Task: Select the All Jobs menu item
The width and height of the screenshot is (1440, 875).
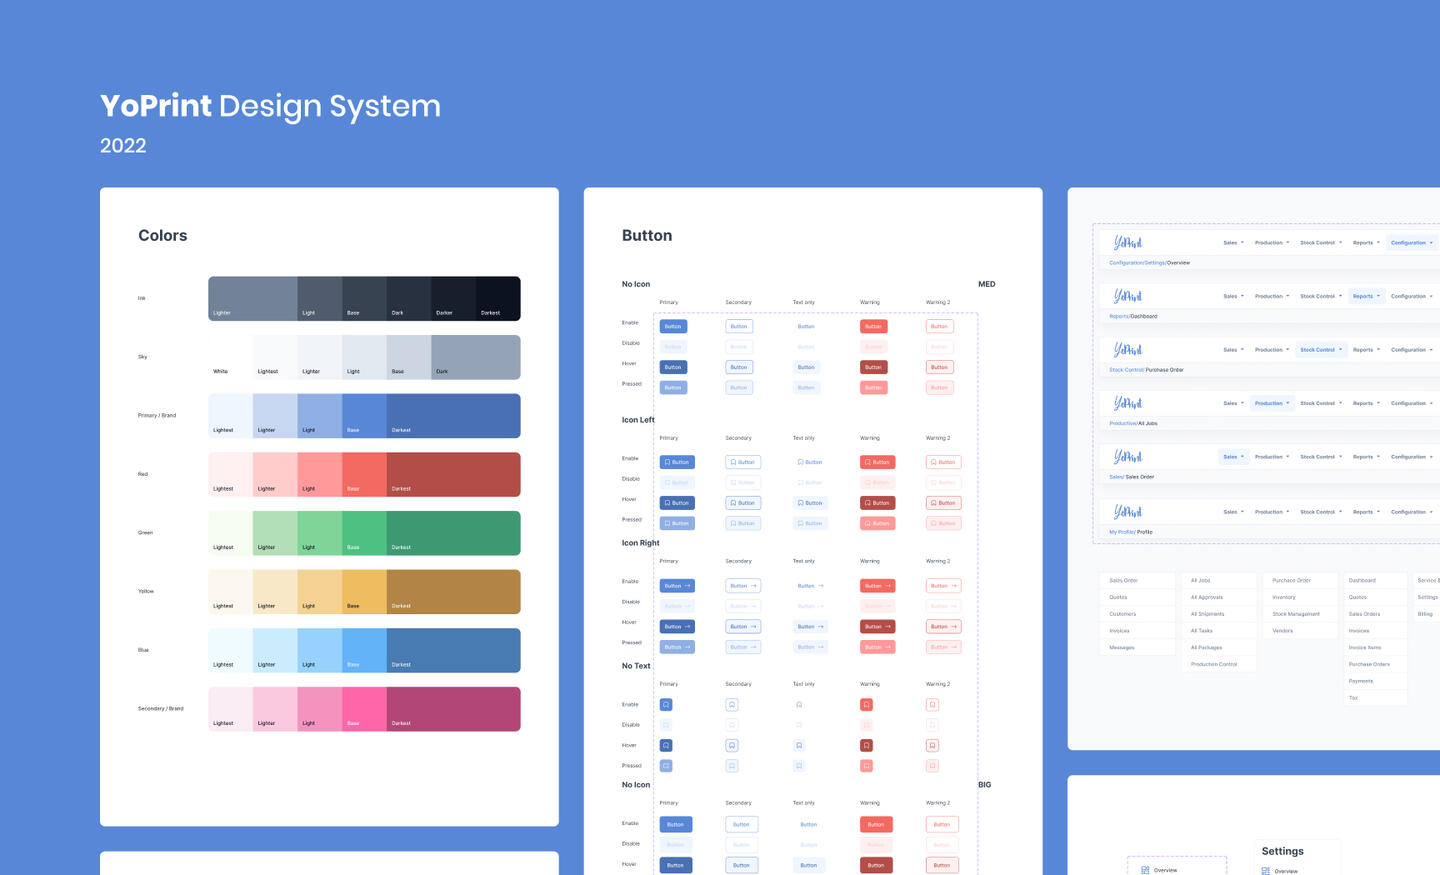Action: (1219, 580)
